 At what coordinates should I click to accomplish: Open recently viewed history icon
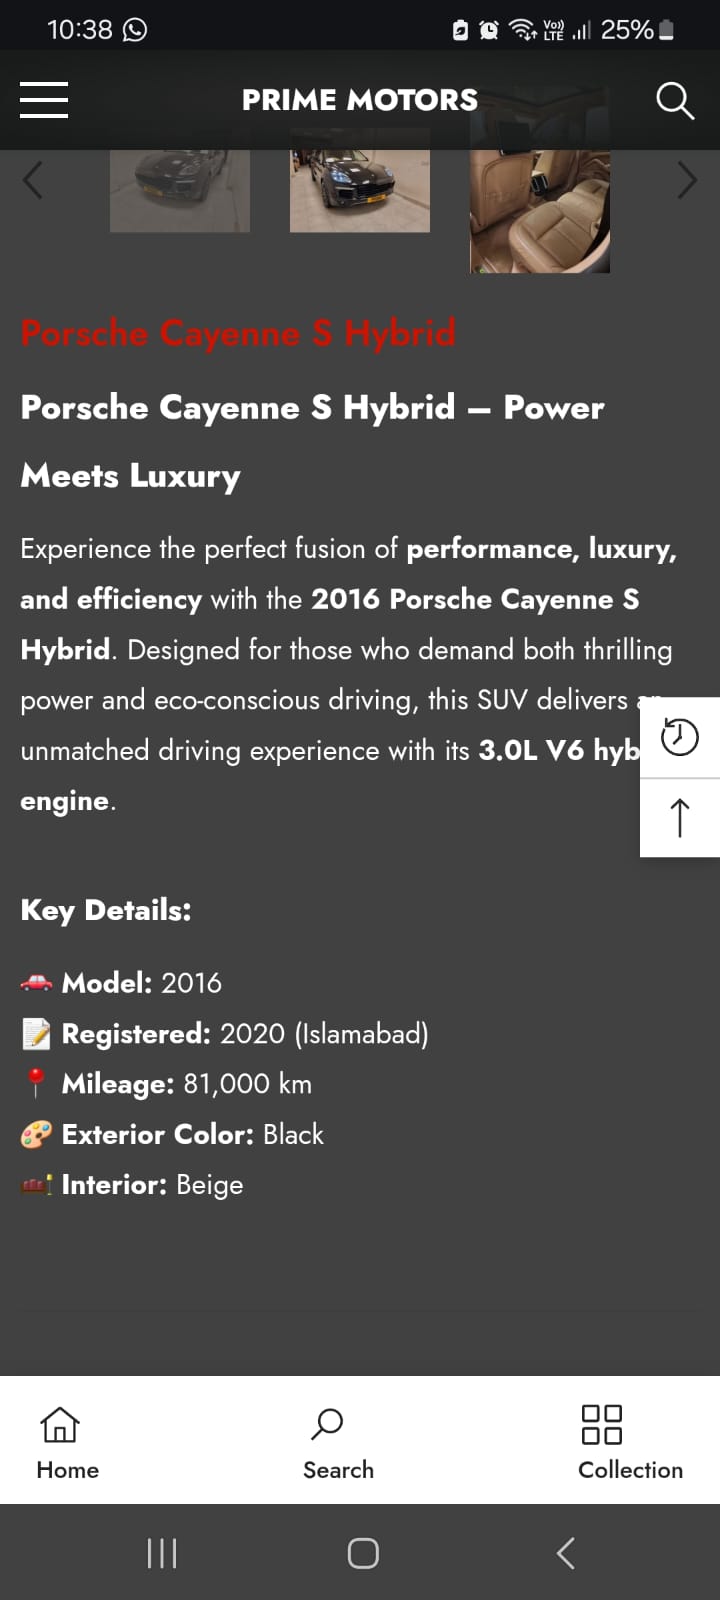(680, 738)
